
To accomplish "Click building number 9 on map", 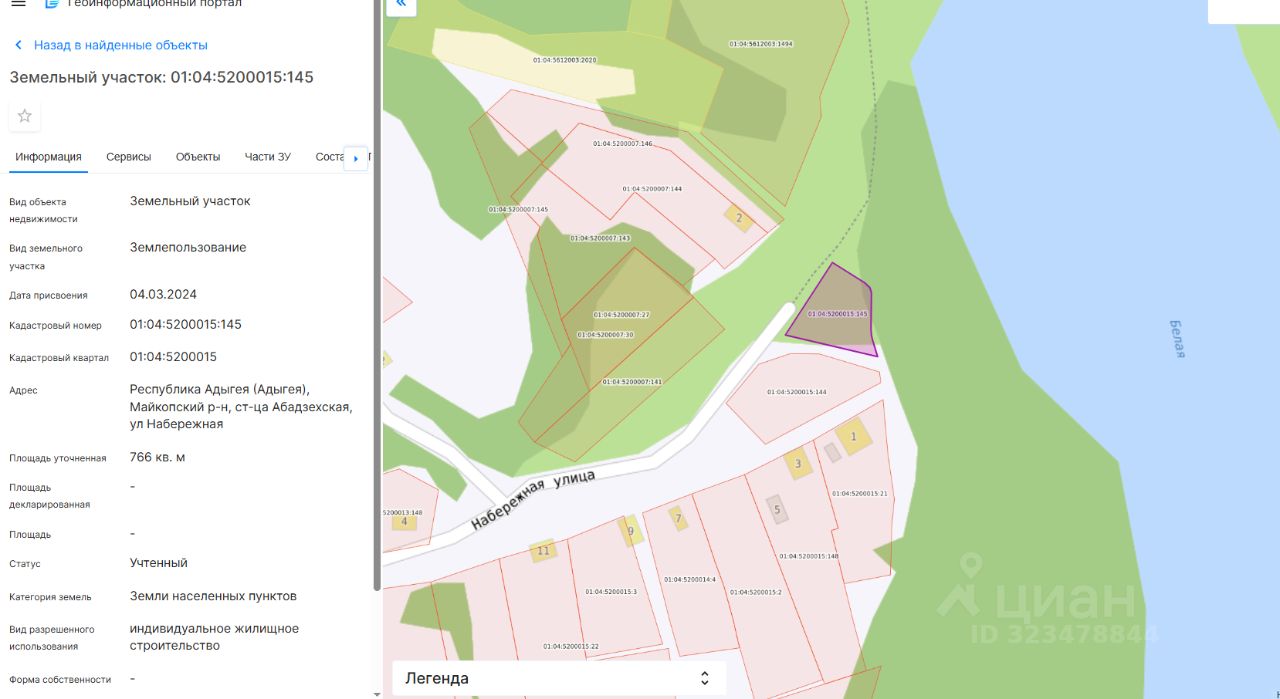I will 630,530.
